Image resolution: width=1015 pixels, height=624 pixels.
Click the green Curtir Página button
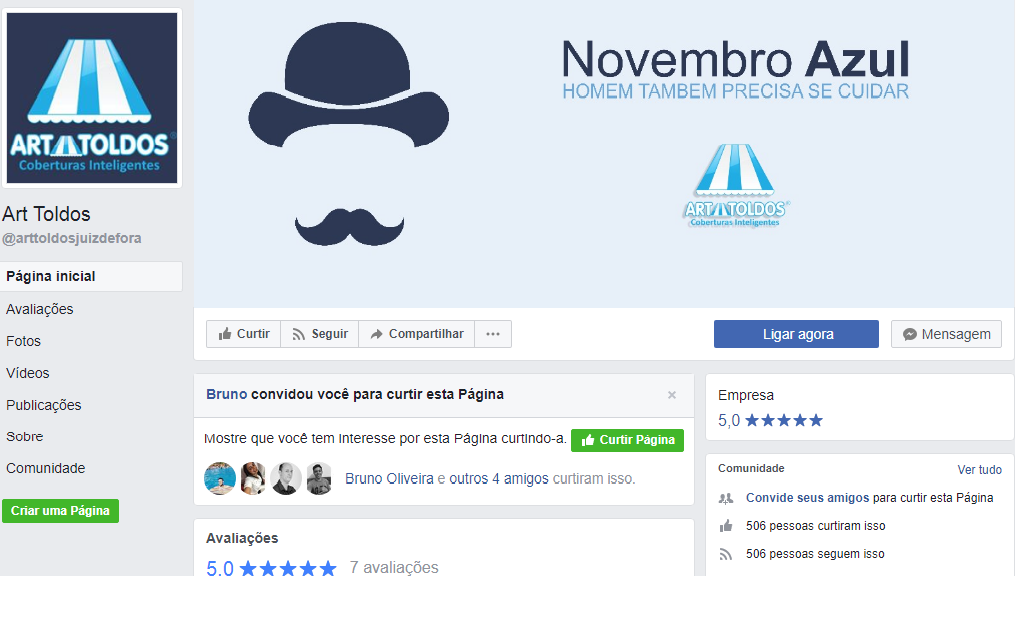tap(627, 440)
